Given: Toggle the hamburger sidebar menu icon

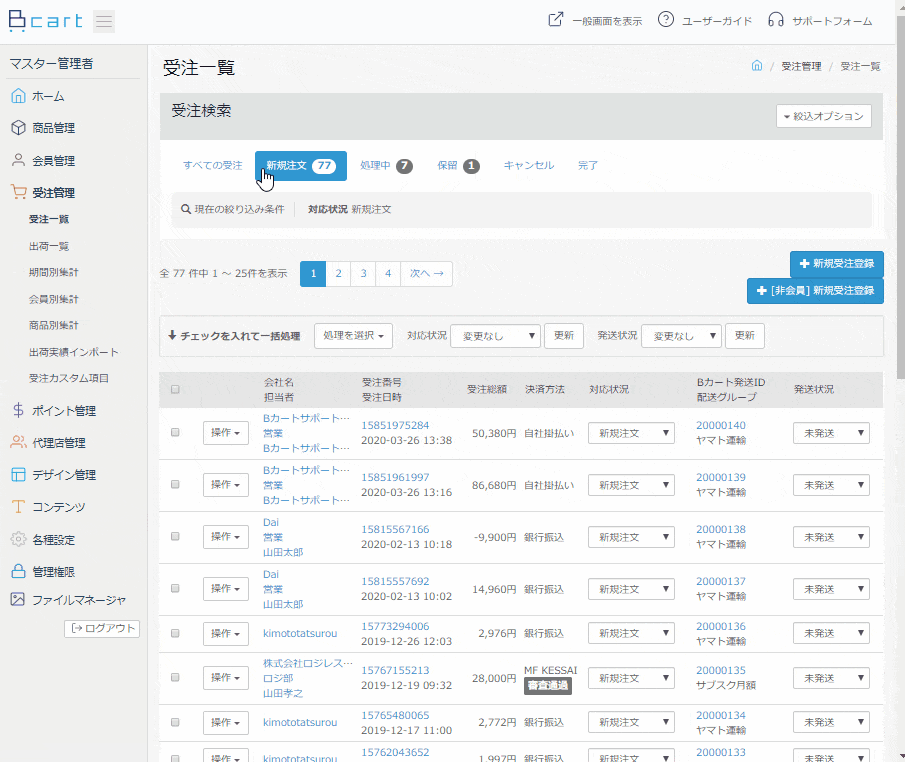Looking at the screenshot, I should tap(104, 21).
